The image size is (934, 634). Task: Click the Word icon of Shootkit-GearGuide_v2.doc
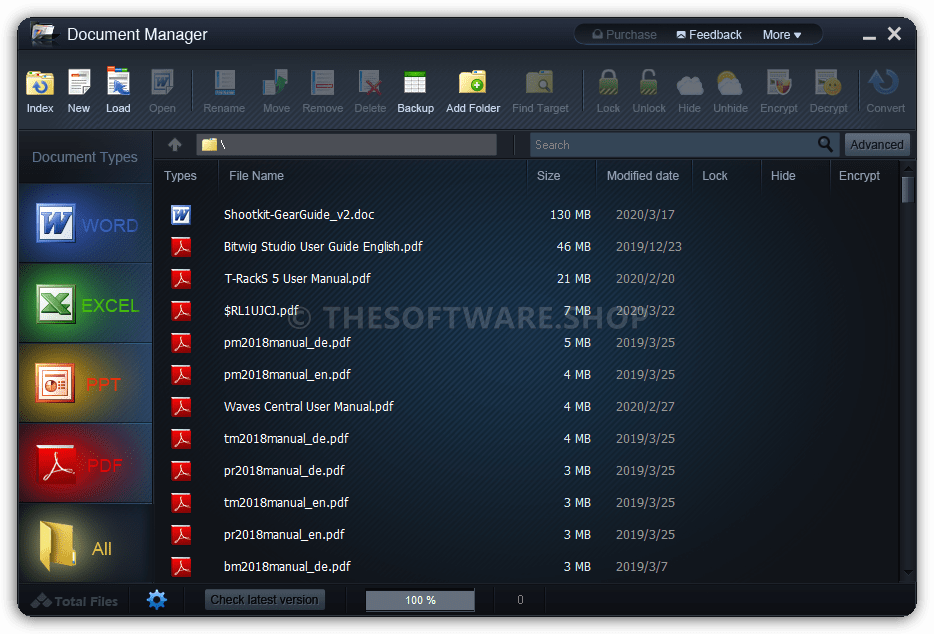tap(181, 215)
